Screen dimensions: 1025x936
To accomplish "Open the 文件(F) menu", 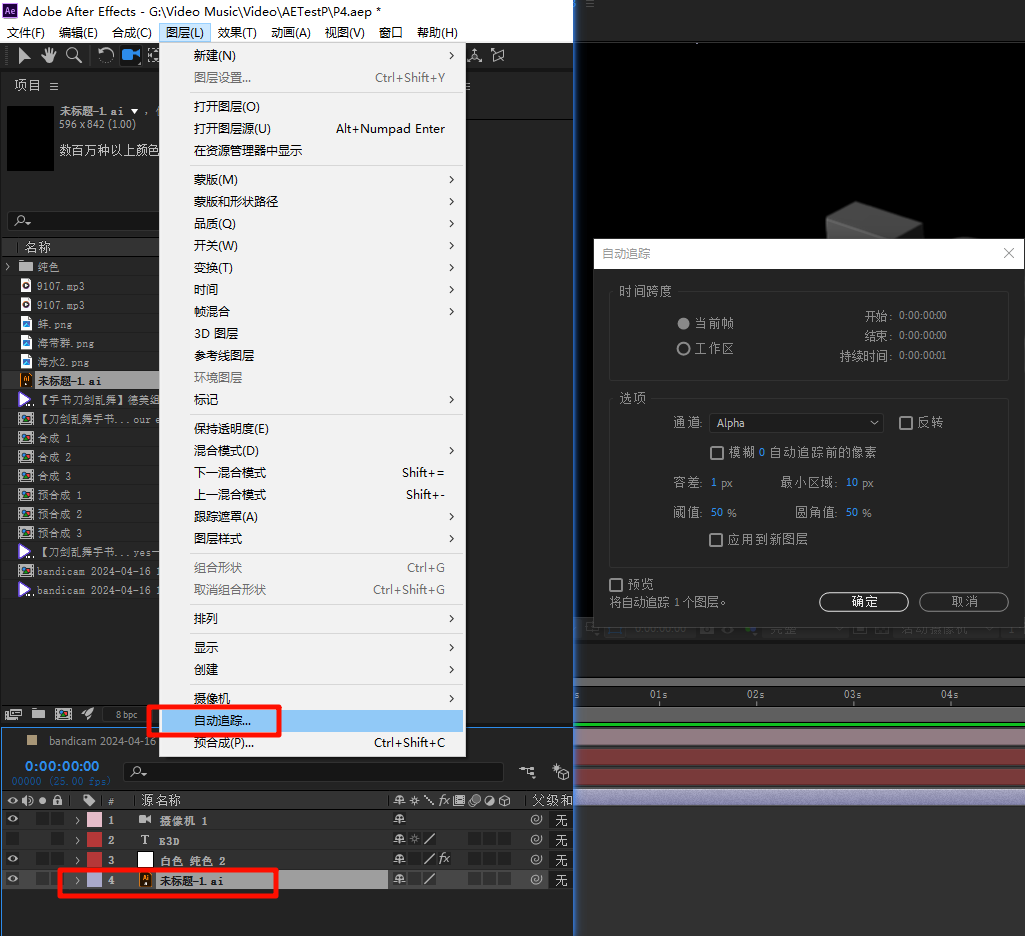I will point(25,33).
